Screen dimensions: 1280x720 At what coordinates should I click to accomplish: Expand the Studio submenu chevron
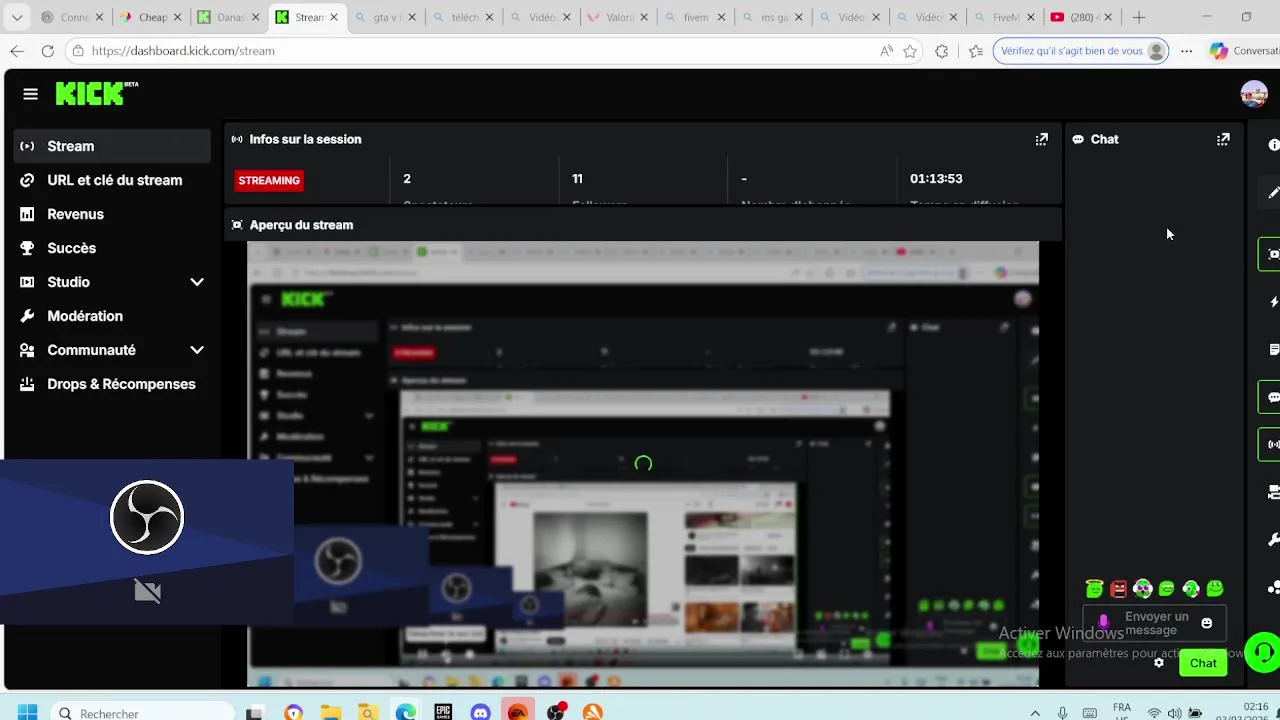197,282
